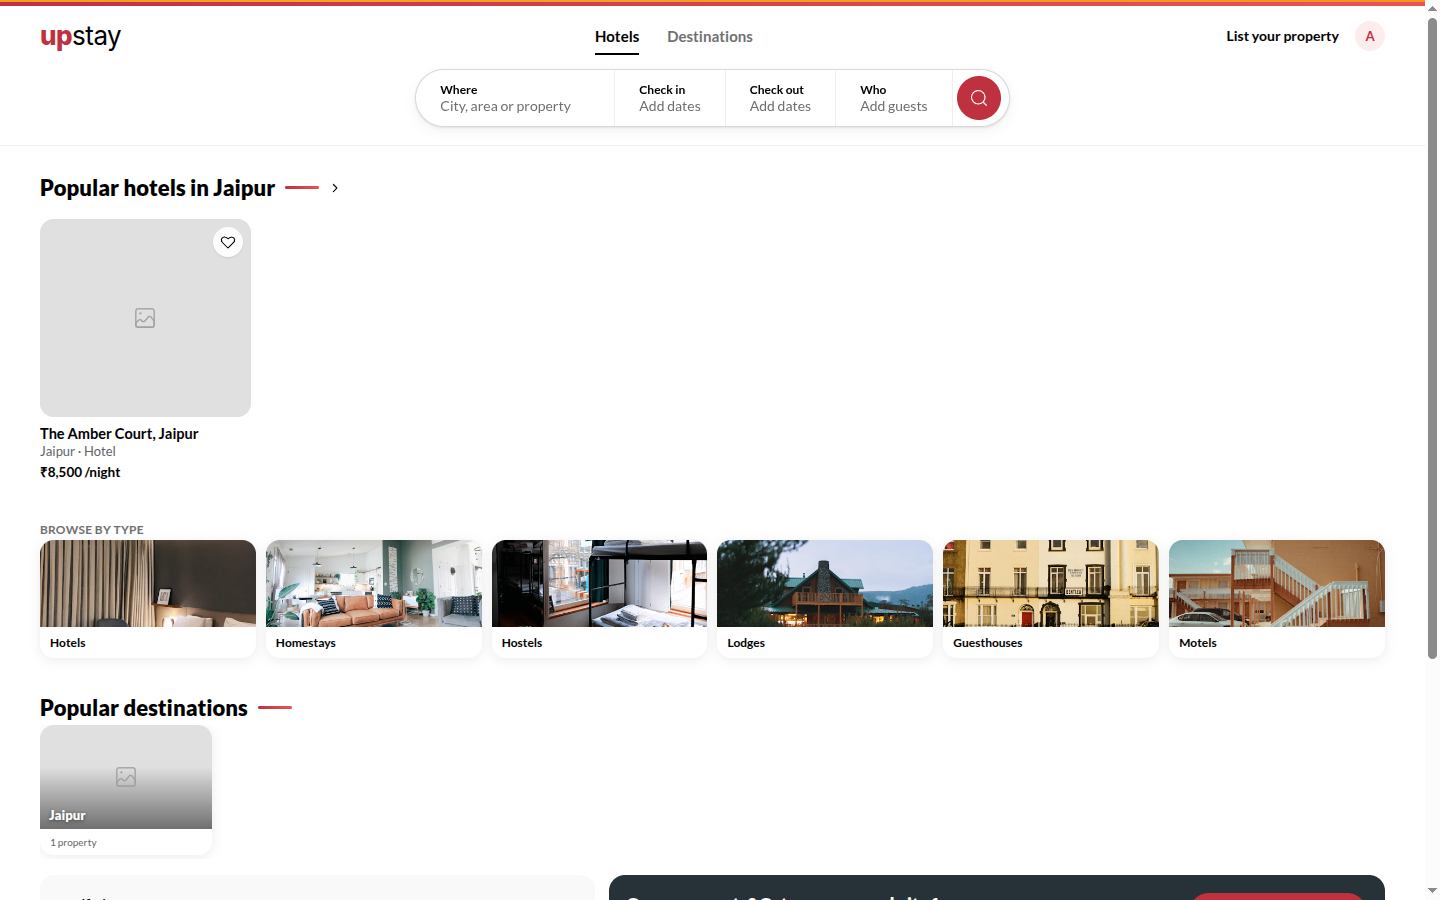
Task: Click the Where city search field
Action: 515,98
